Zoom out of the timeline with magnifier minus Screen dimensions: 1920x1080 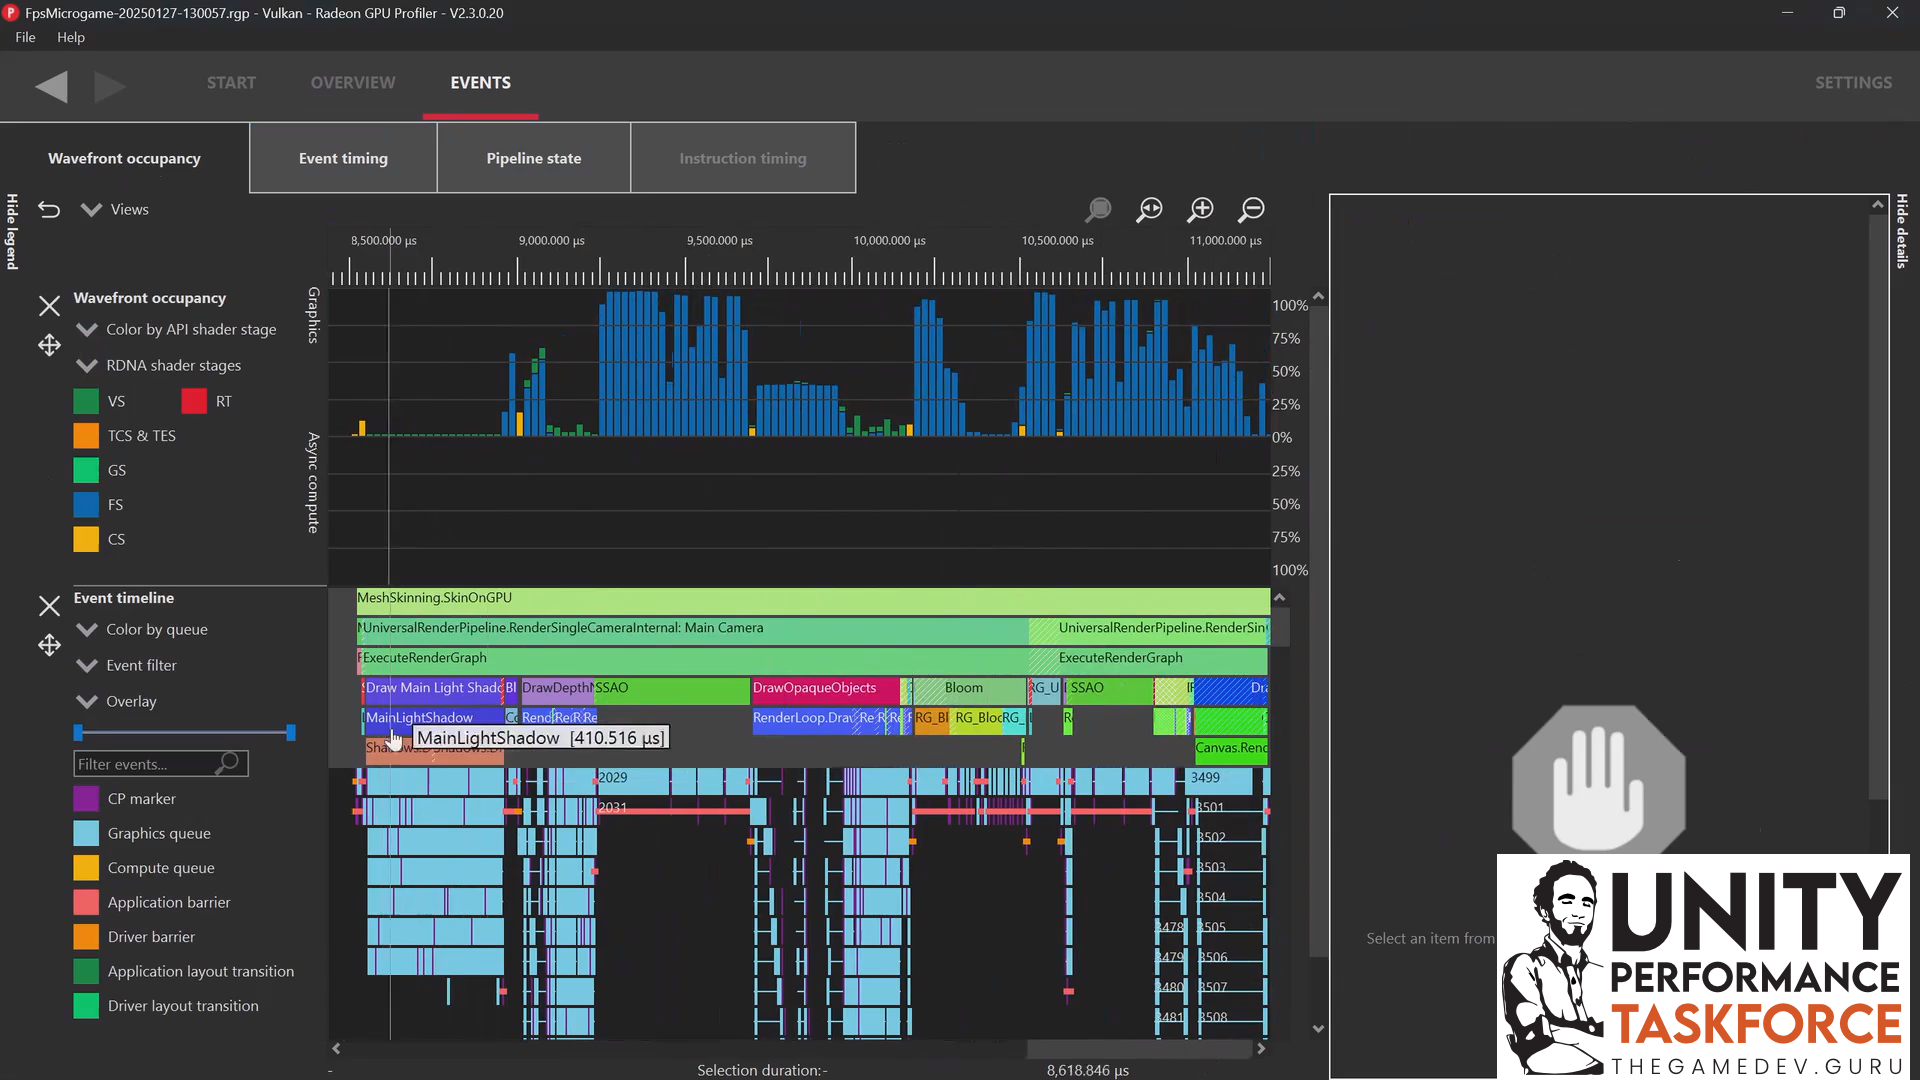pos(1251,209)
